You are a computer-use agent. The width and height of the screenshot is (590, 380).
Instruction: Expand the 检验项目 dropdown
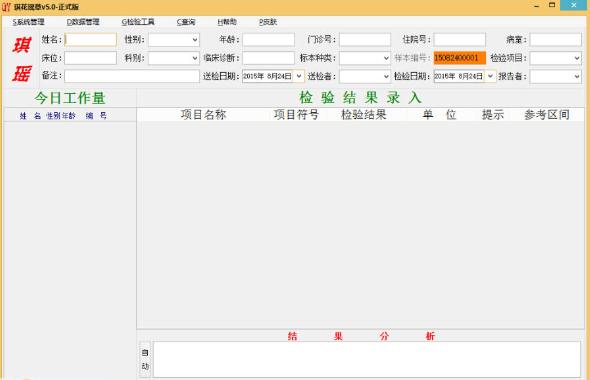[577, 58]
